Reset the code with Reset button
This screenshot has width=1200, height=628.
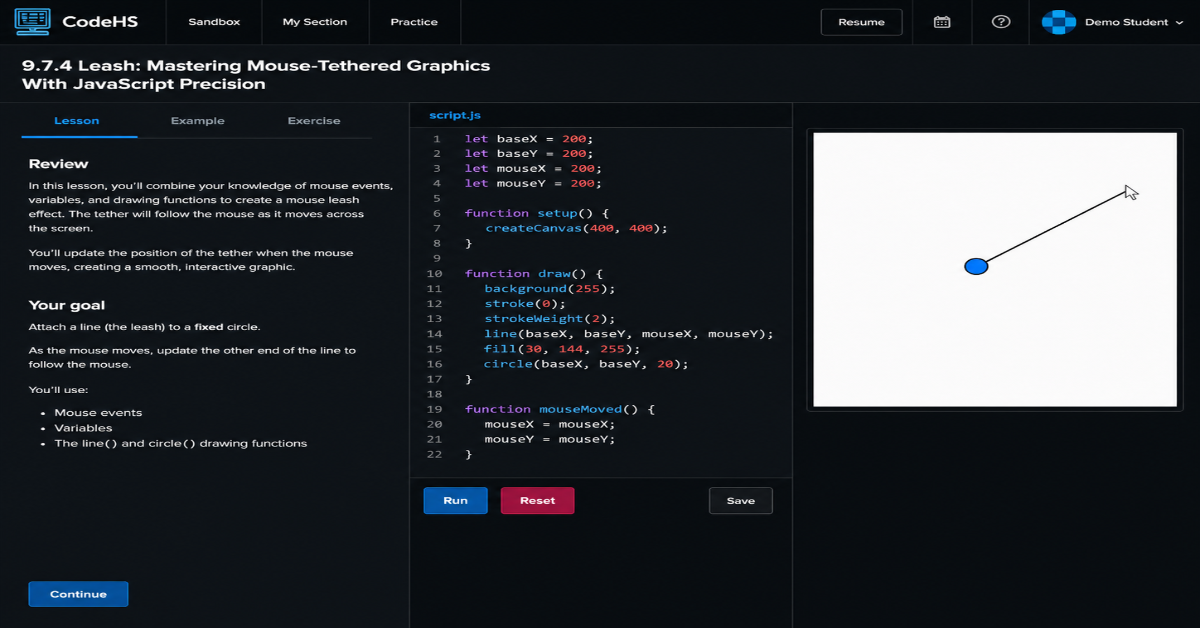tap(537, 500)
